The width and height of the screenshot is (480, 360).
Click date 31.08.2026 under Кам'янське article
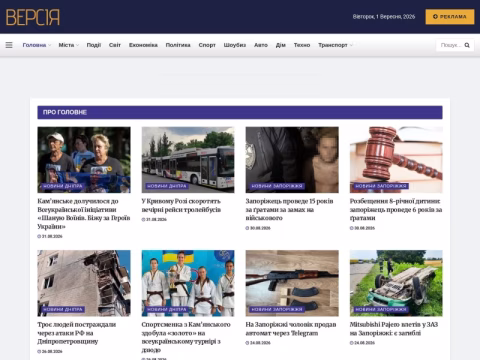pos(50,236)
